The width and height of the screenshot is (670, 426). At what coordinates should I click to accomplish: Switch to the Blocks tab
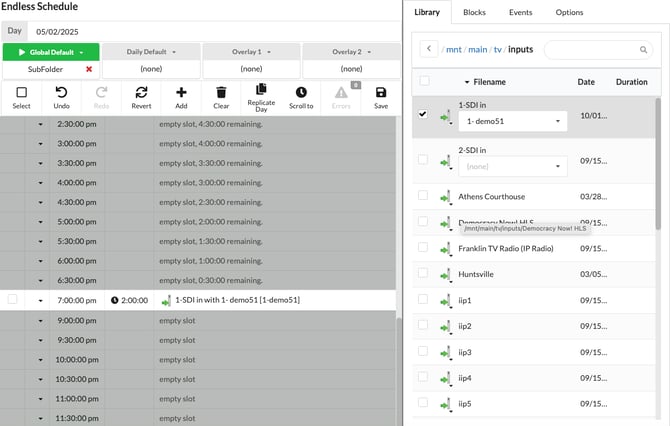click(475, 12)
